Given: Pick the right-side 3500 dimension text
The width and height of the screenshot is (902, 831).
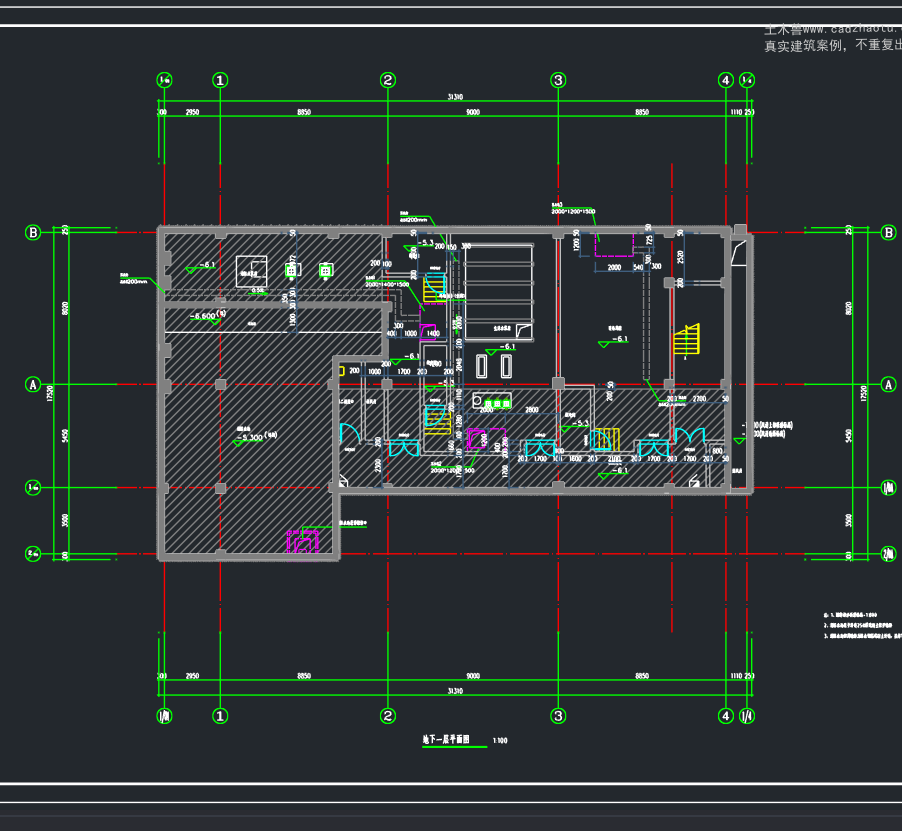Looking at the screenshot, I should click(849, 520).
